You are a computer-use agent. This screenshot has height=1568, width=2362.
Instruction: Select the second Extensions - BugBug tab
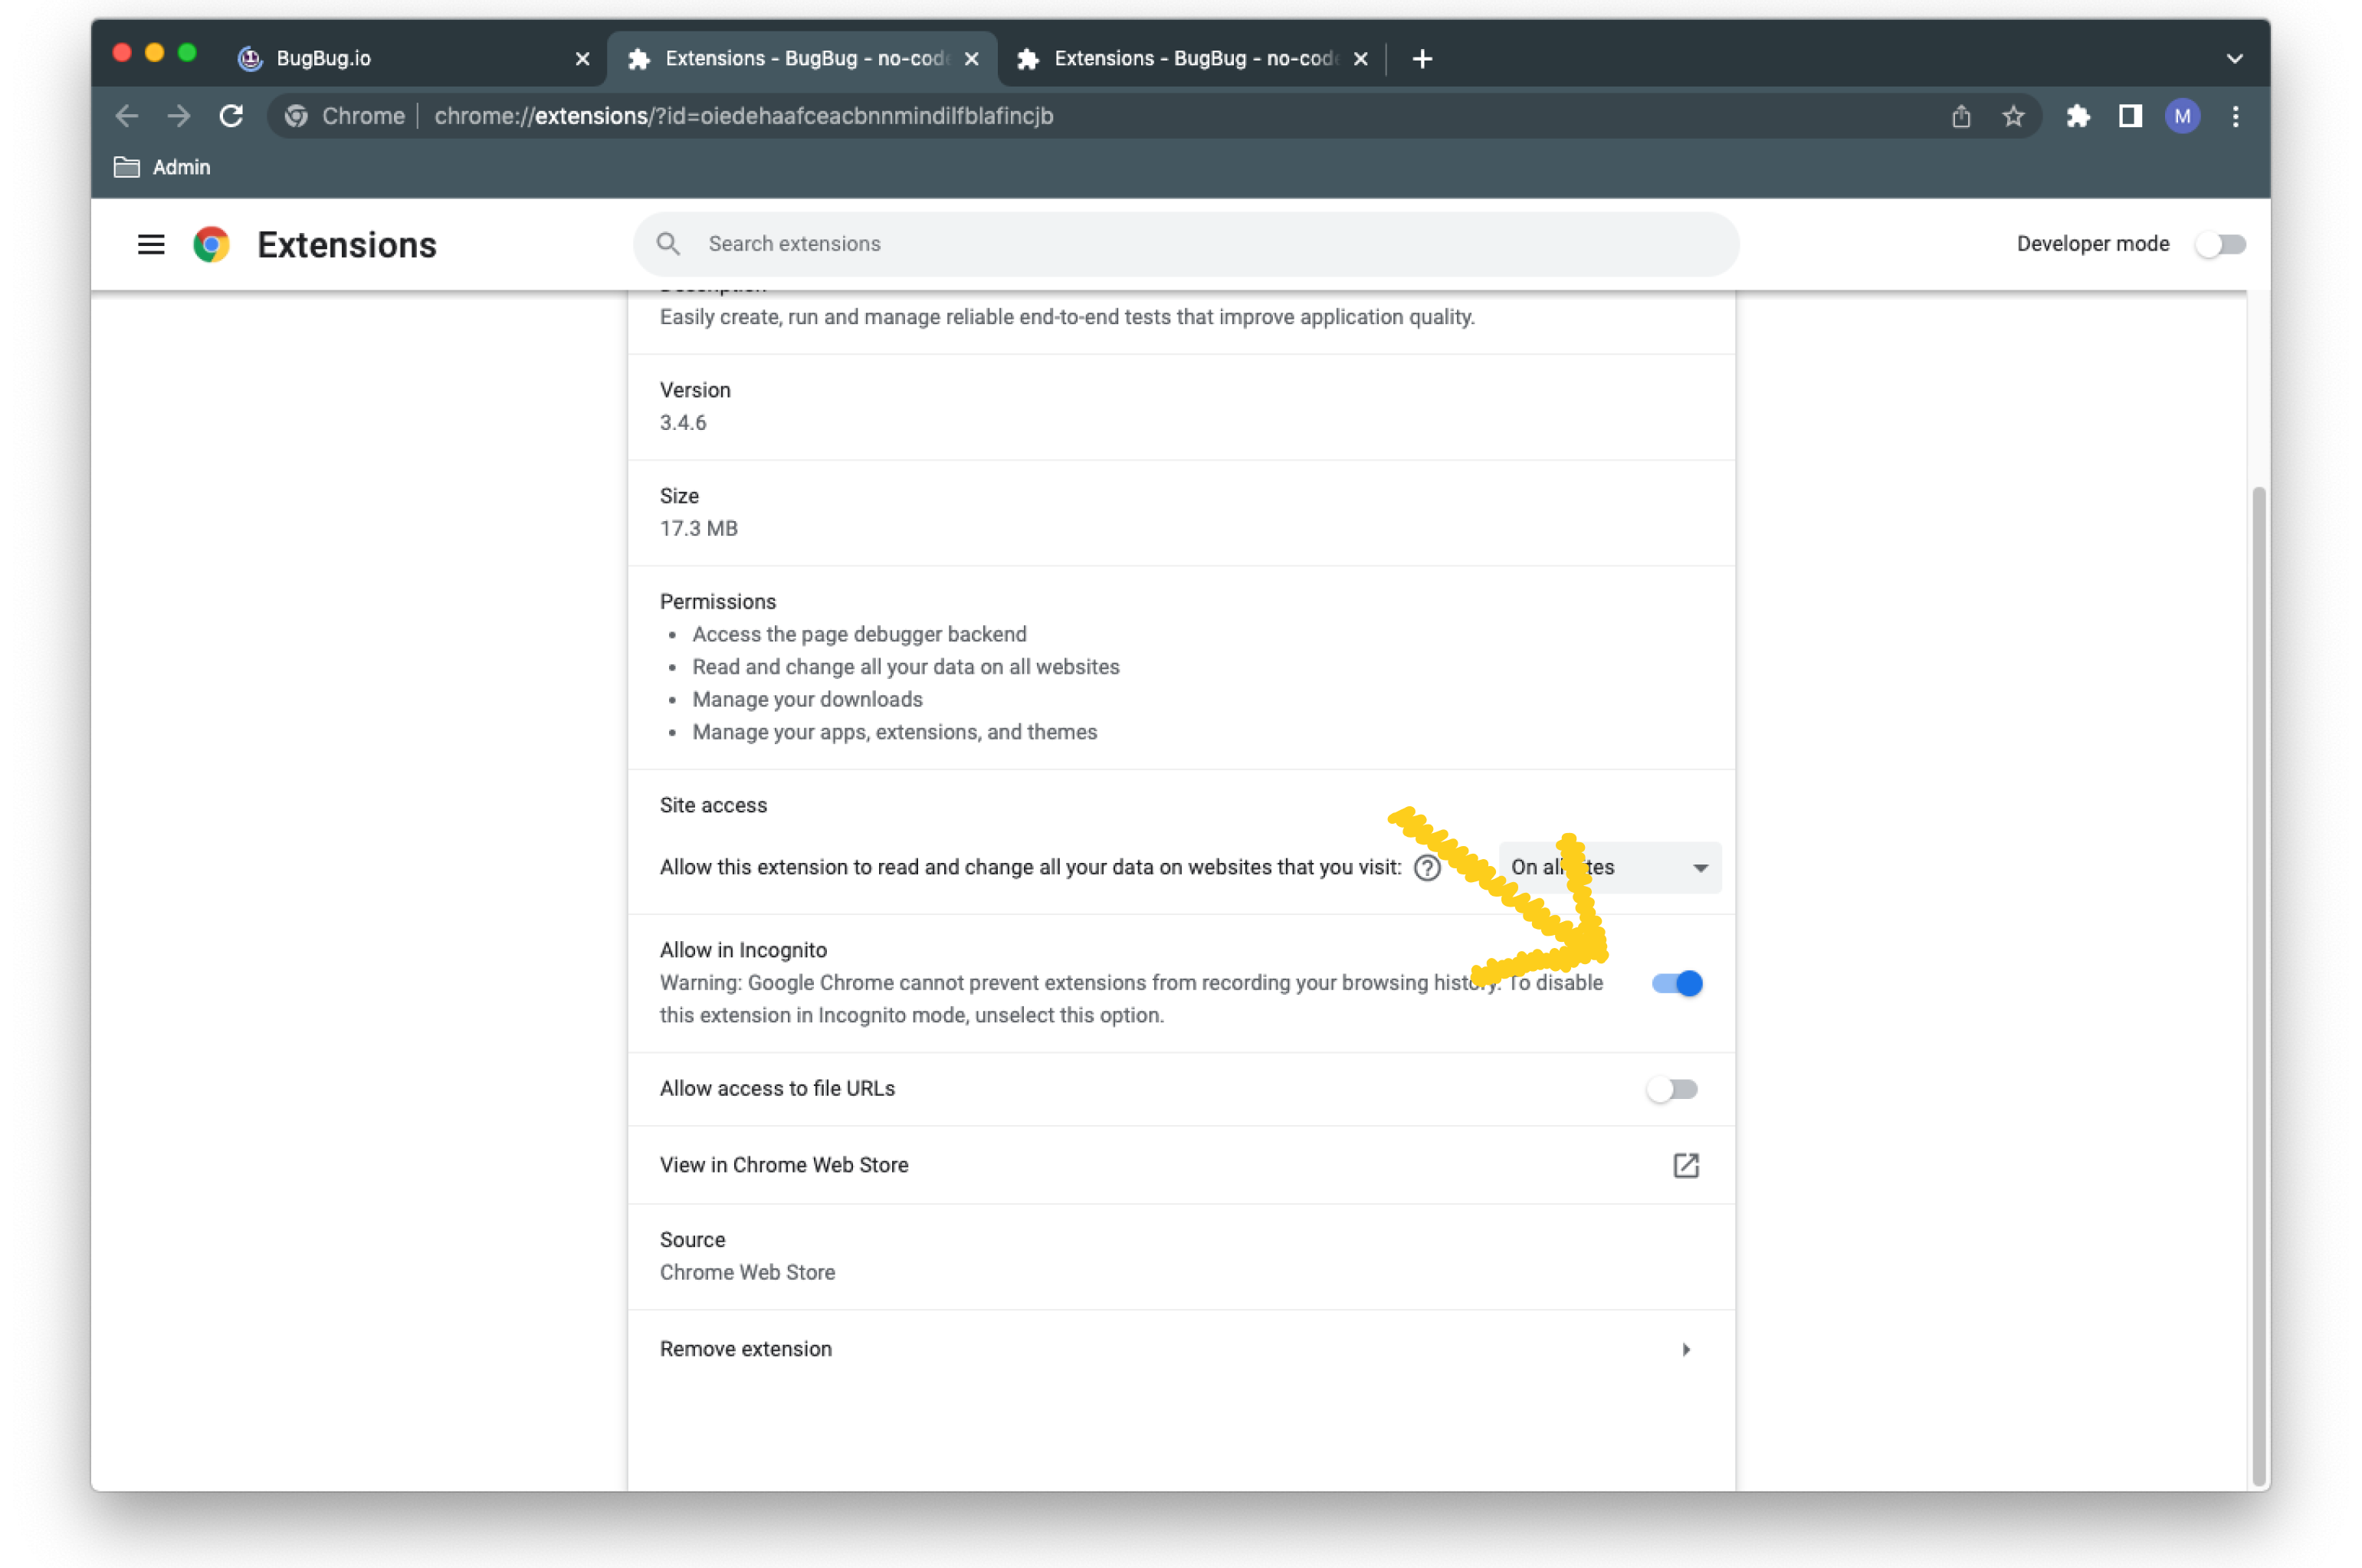click(802, 59)
